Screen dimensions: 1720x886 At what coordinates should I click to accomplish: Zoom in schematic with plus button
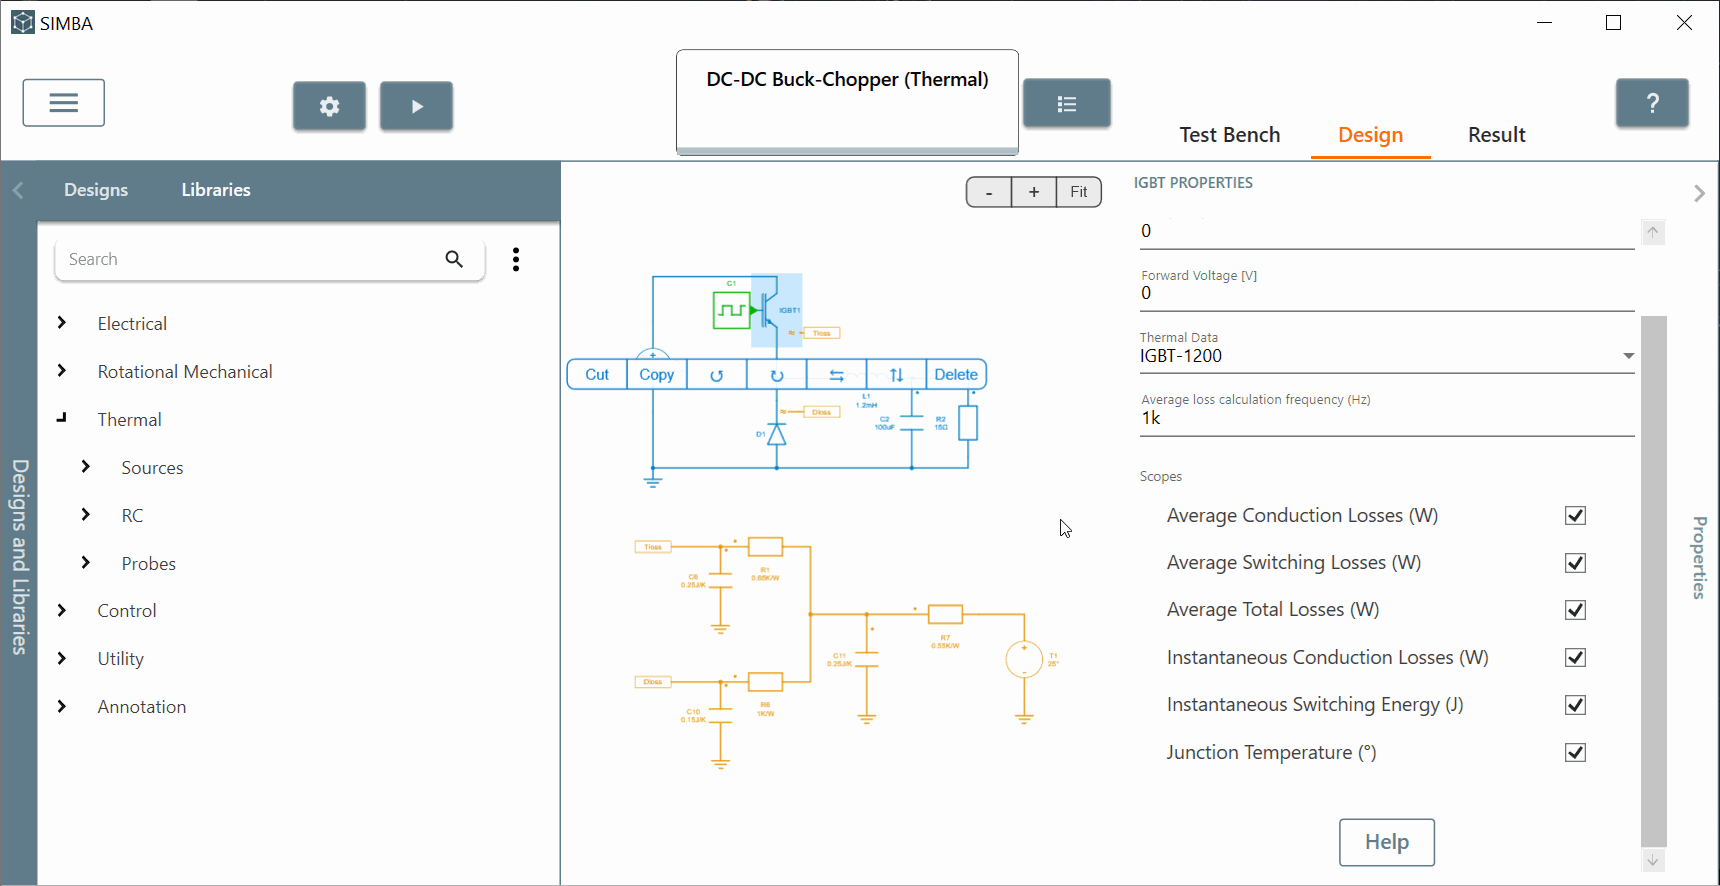(1034, 192)
